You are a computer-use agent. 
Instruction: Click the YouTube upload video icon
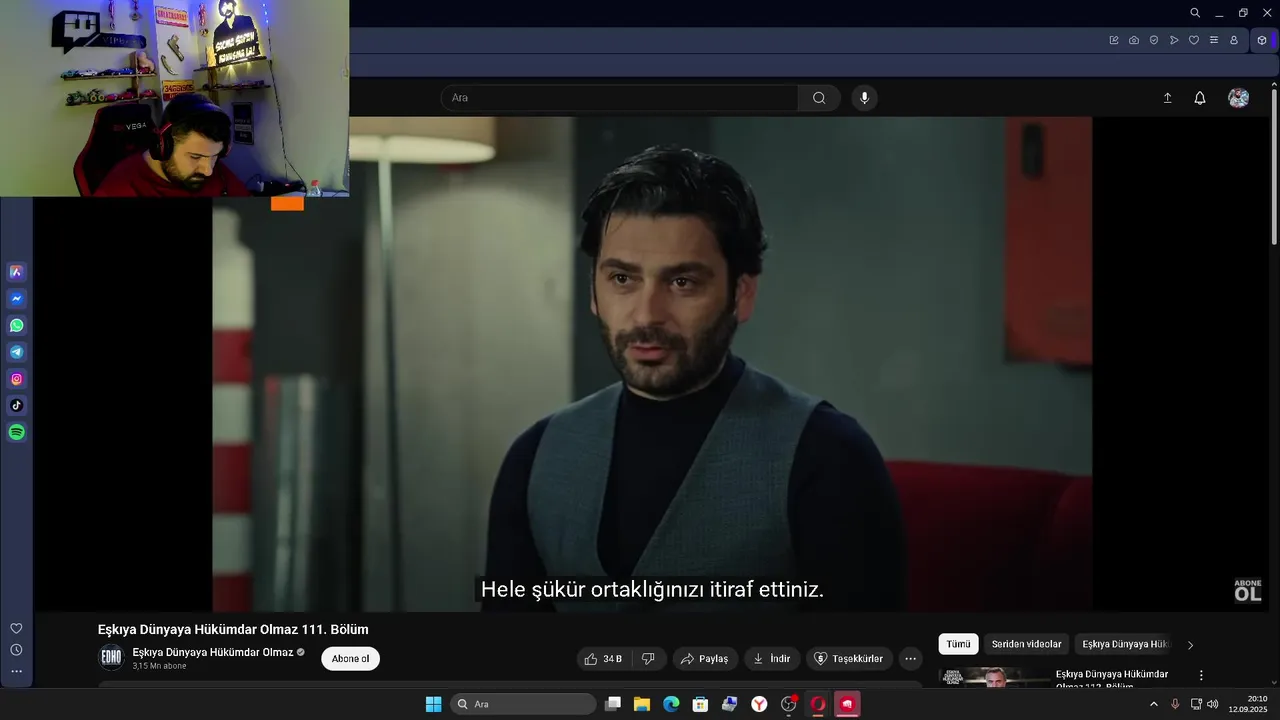coord(1167,98)
